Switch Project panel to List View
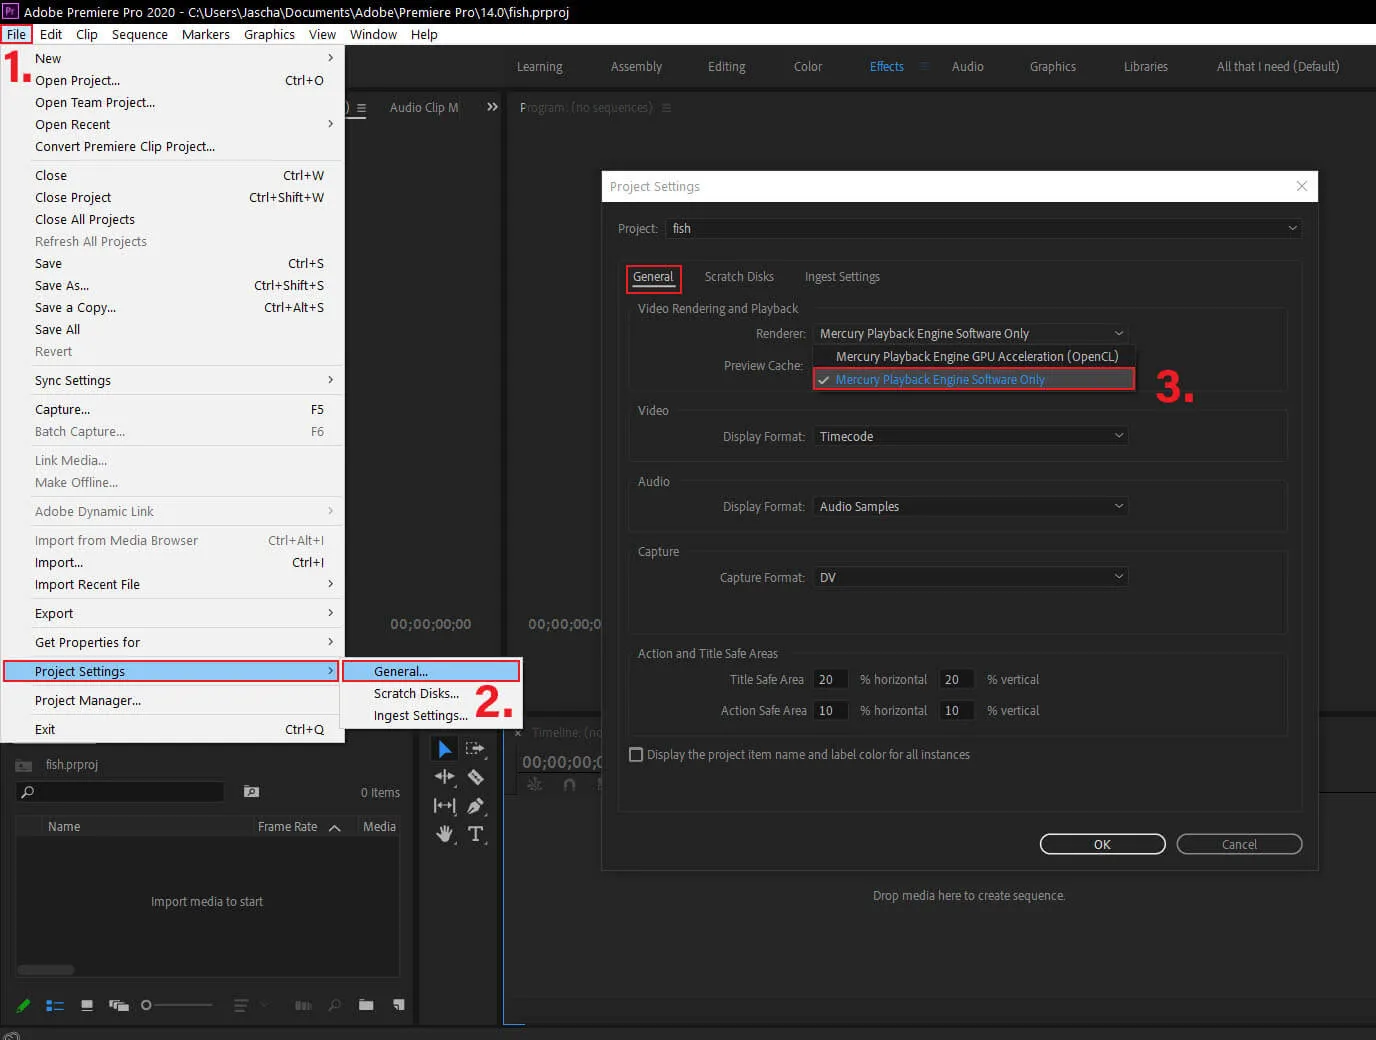This screenshot has width=1376, height=1040. click(x=55, y=1005)
